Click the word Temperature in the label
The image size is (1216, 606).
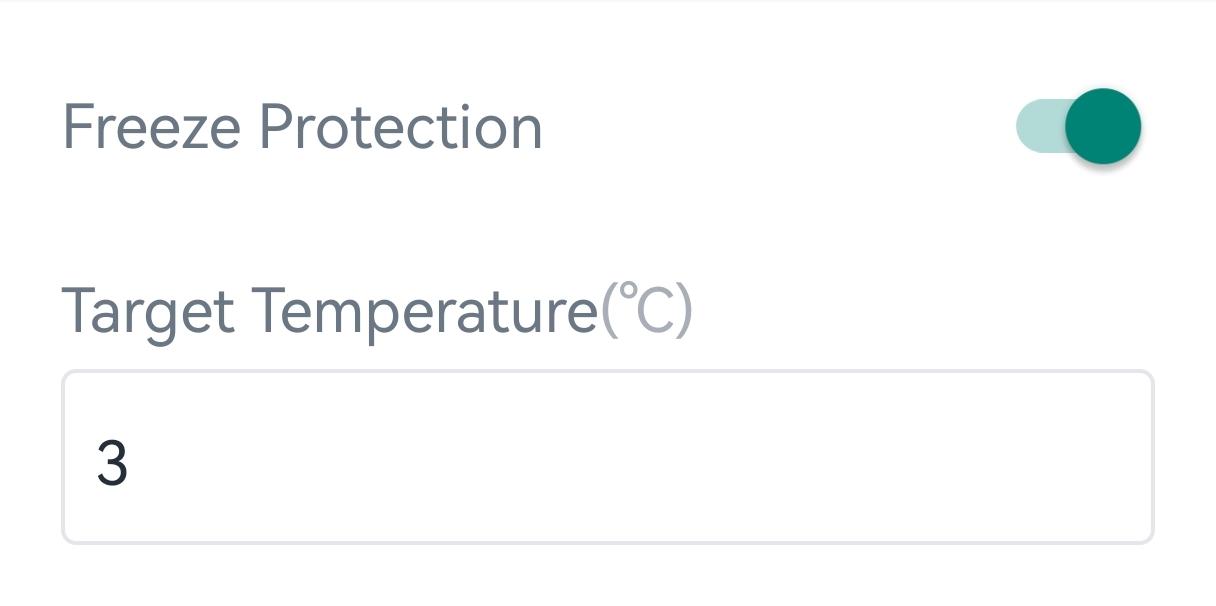coord(424,311)
